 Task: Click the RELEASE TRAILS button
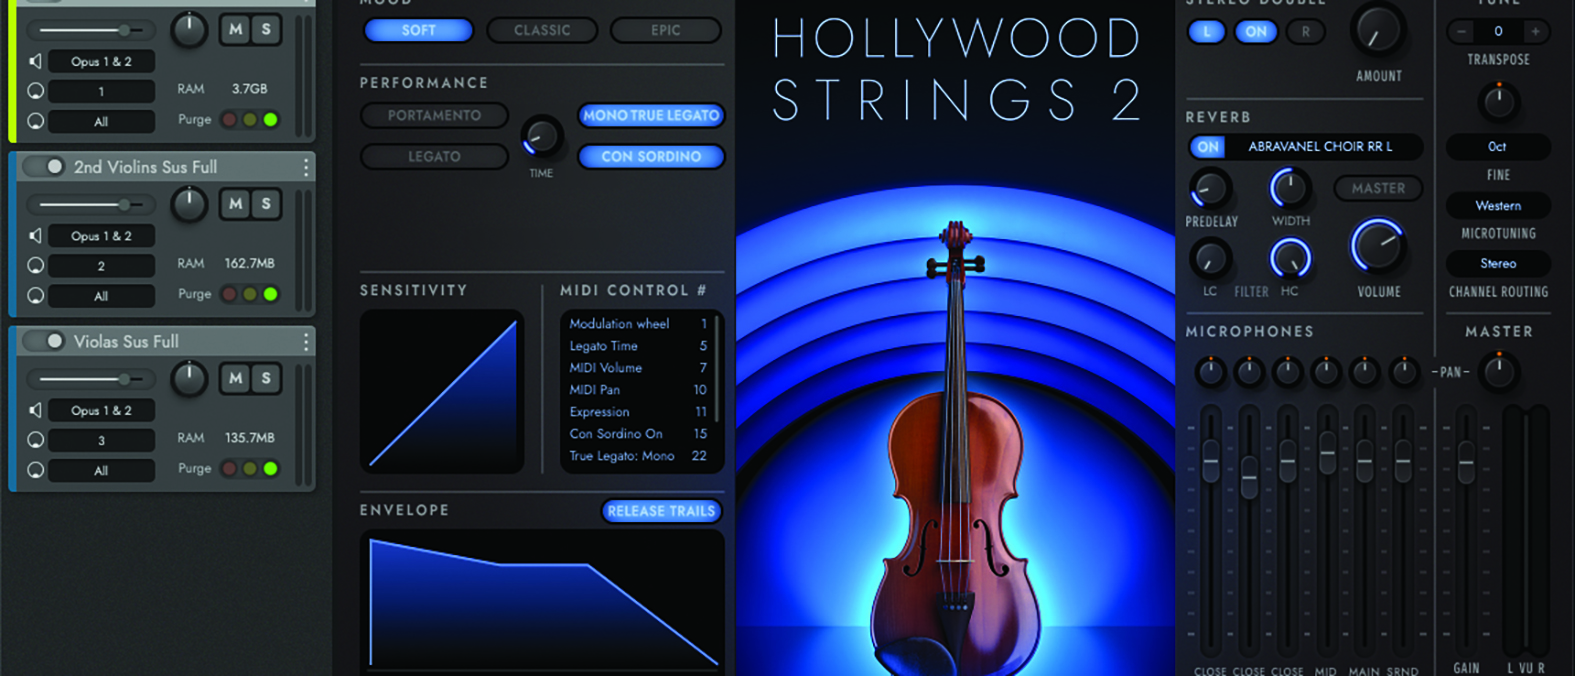click(x=661, y=511)
